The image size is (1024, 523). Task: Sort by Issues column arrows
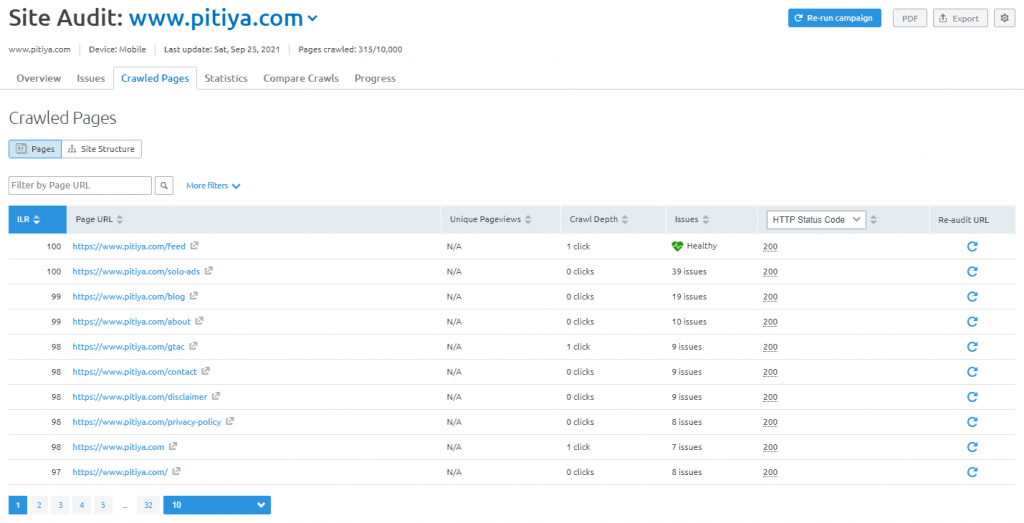(705, 220)
